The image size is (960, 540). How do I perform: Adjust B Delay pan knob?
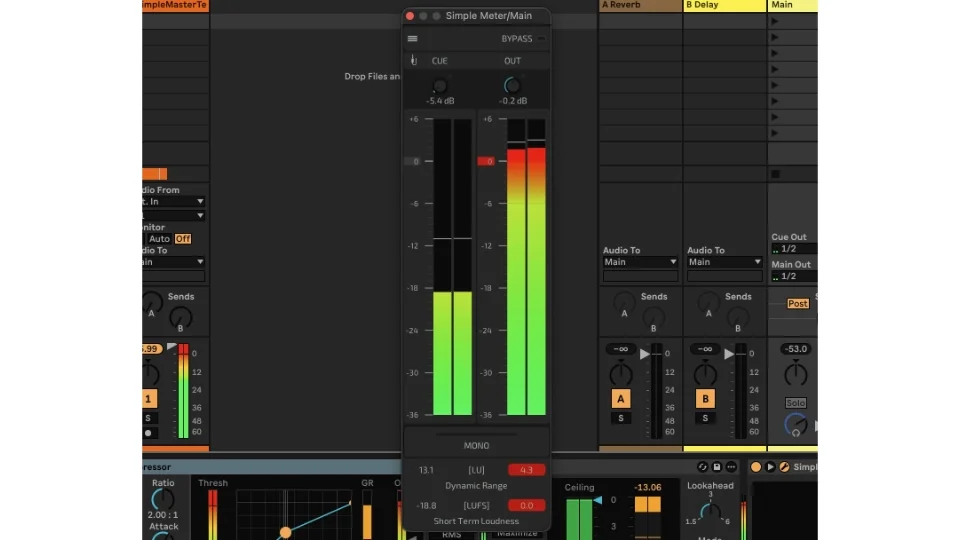(705, 373)
